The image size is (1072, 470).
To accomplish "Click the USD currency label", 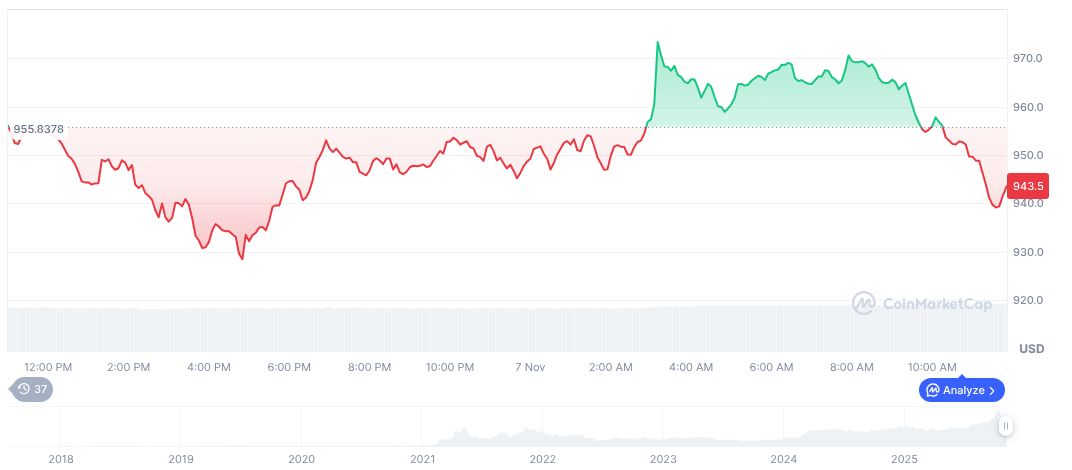I will coord(1031,348).
